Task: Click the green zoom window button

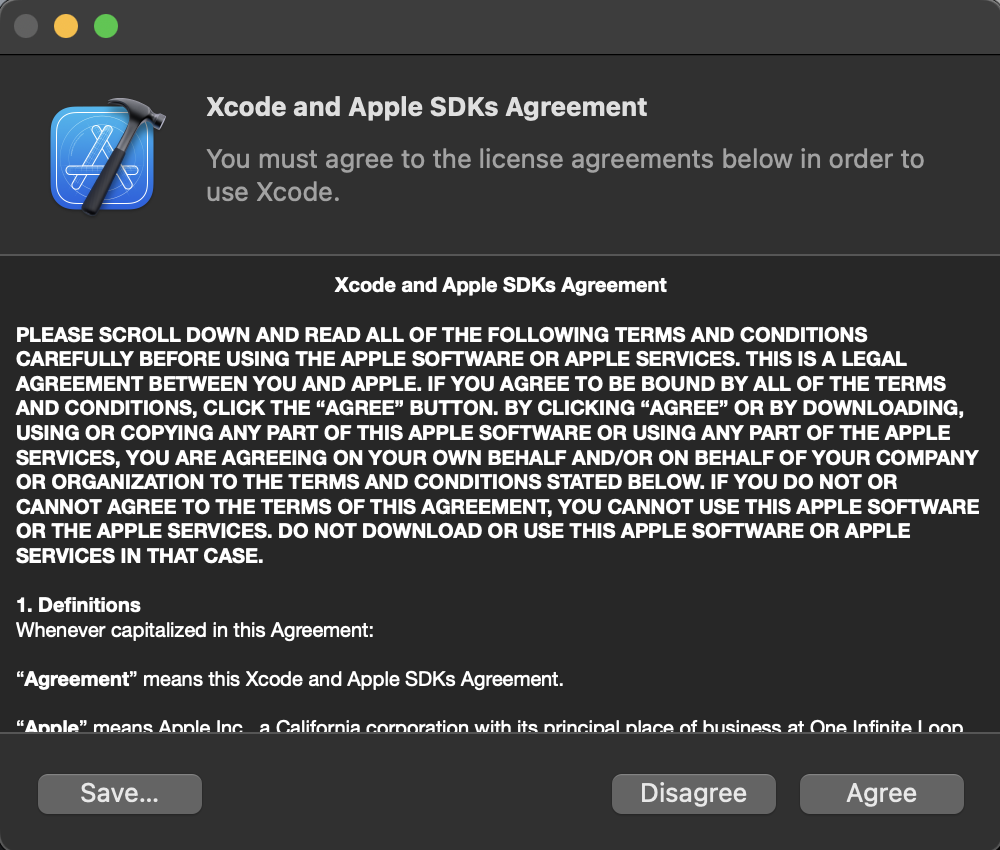Action: (x=106, y=26)
